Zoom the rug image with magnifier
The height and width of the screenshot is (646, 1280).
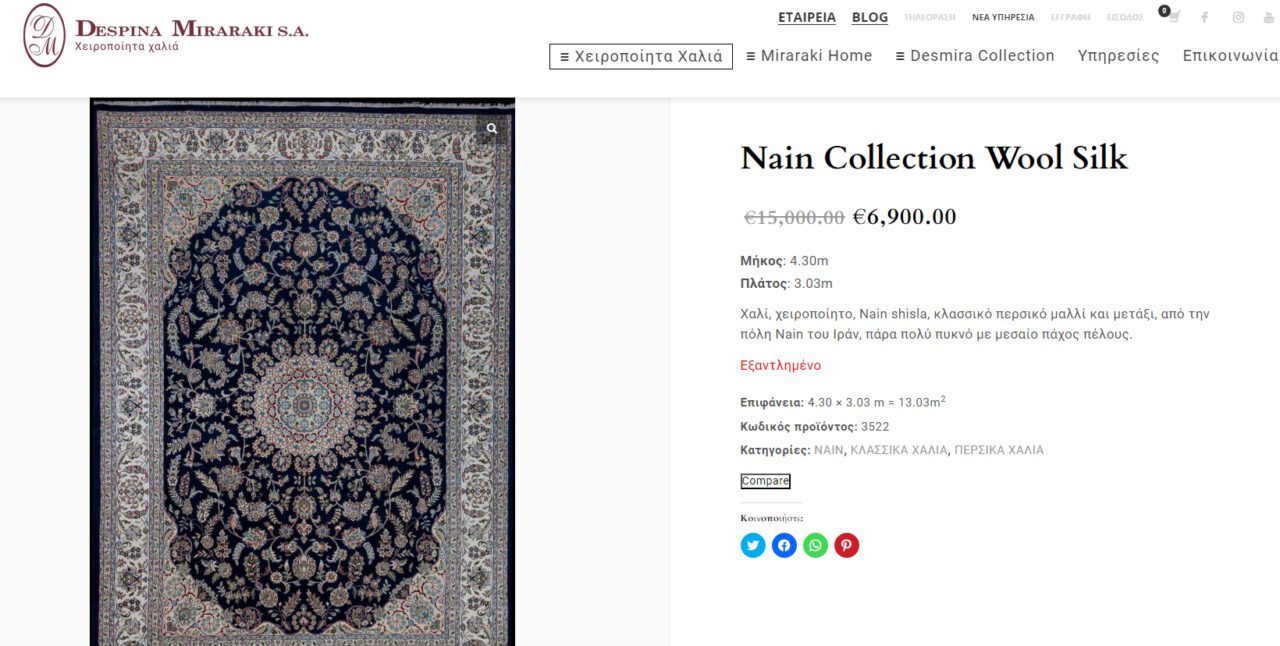pos(492,129)
